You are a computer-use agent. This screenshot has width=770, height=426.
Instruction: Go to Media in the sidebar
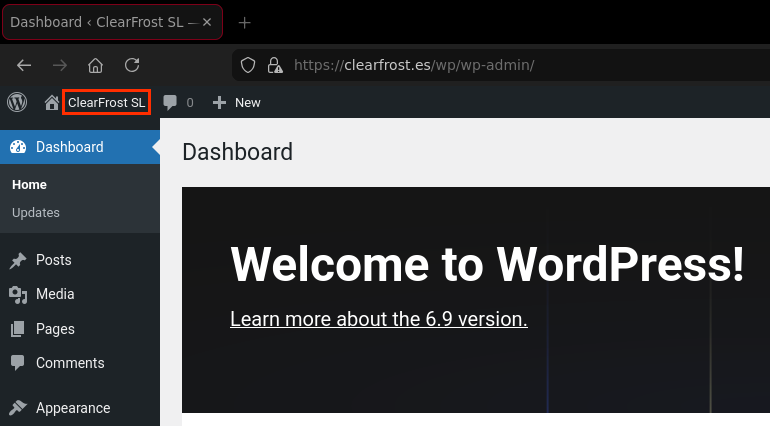pyautogui.click(x=55, y=294)
